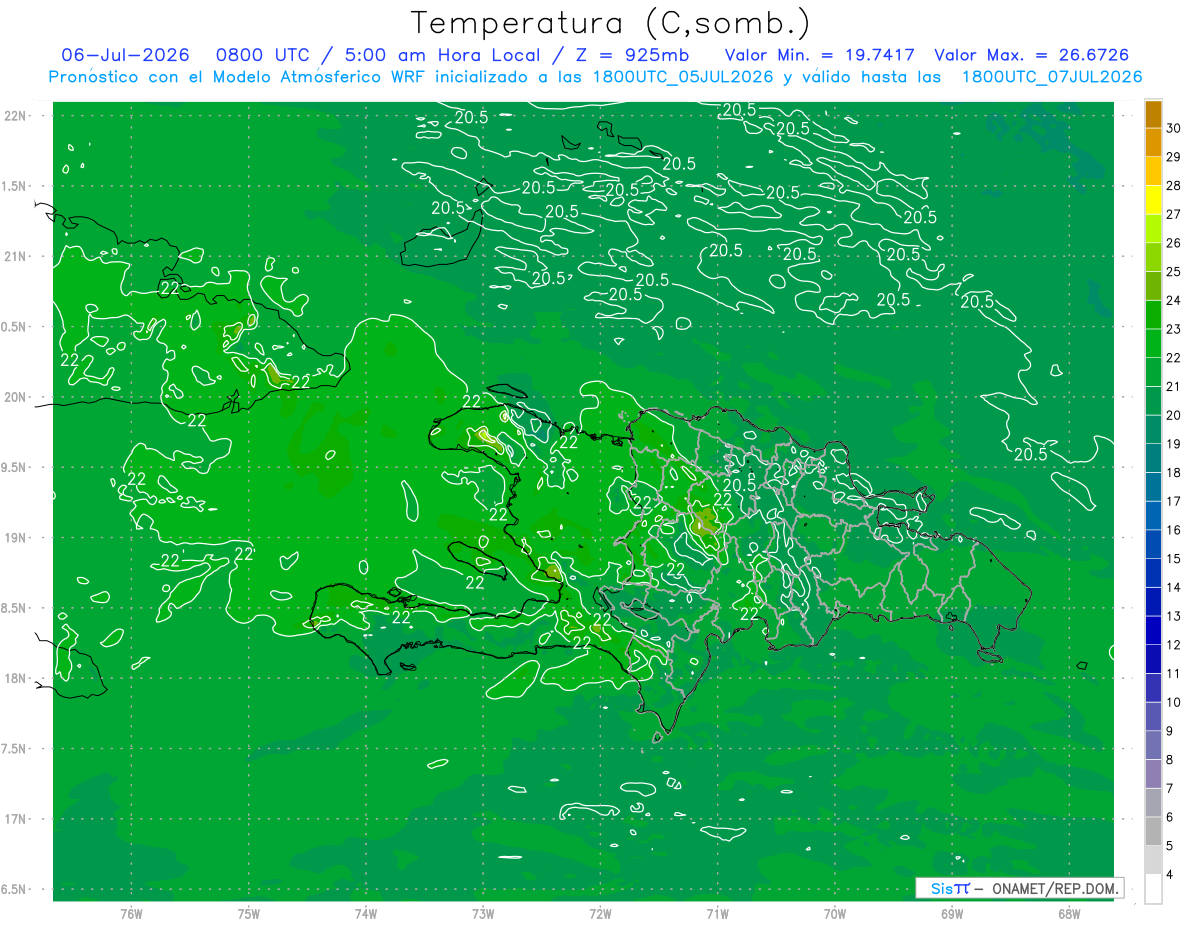
Task: Click the '24' value on color scale
Action: pyautogui.click(x=1174, y=300)
